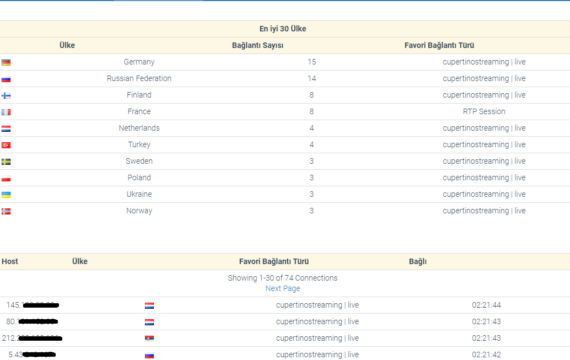570x360 pixels.
Task: Click connection count 3 in Norway row
Action: 312,211
